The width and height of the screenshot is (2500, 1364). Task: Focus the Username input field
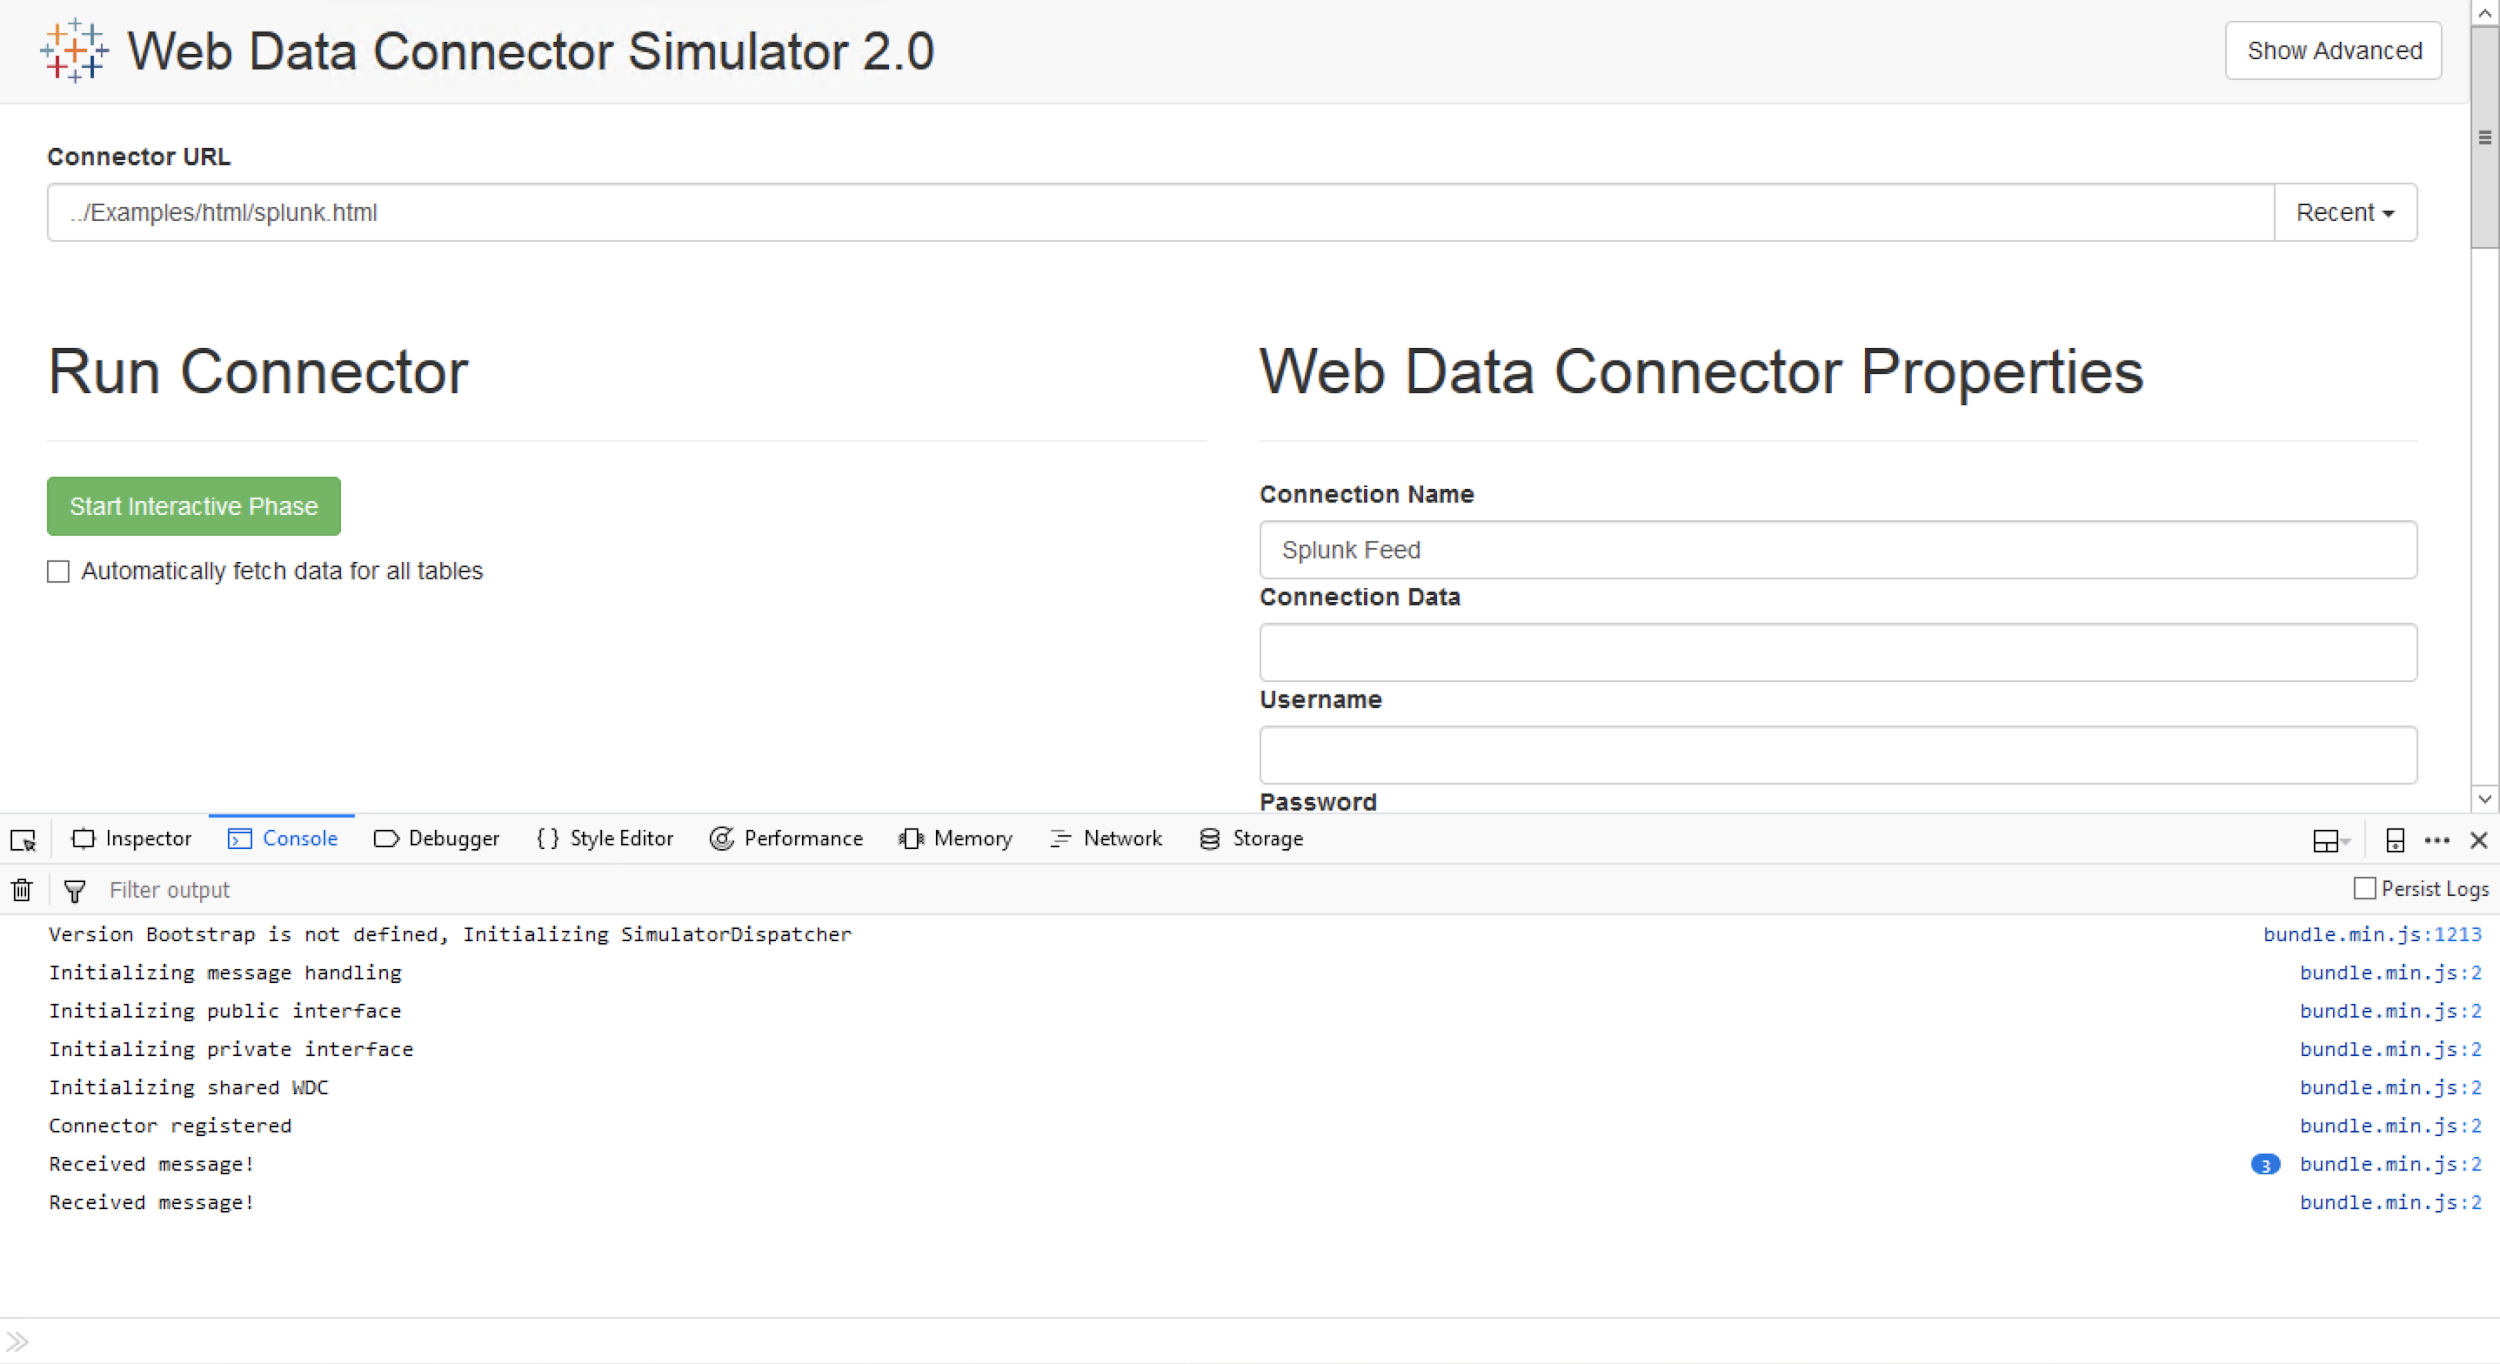[1838, 755]
